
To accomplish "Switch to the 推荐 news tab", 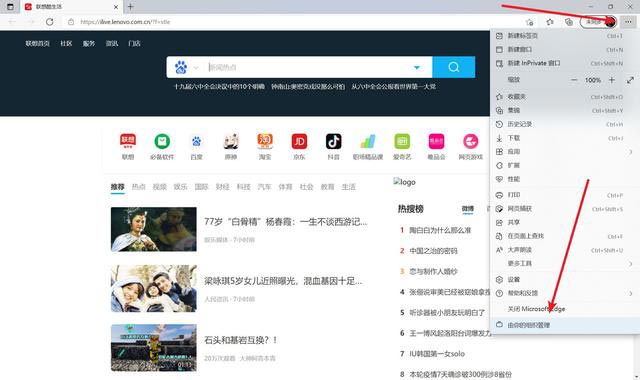I will point(118,187).
